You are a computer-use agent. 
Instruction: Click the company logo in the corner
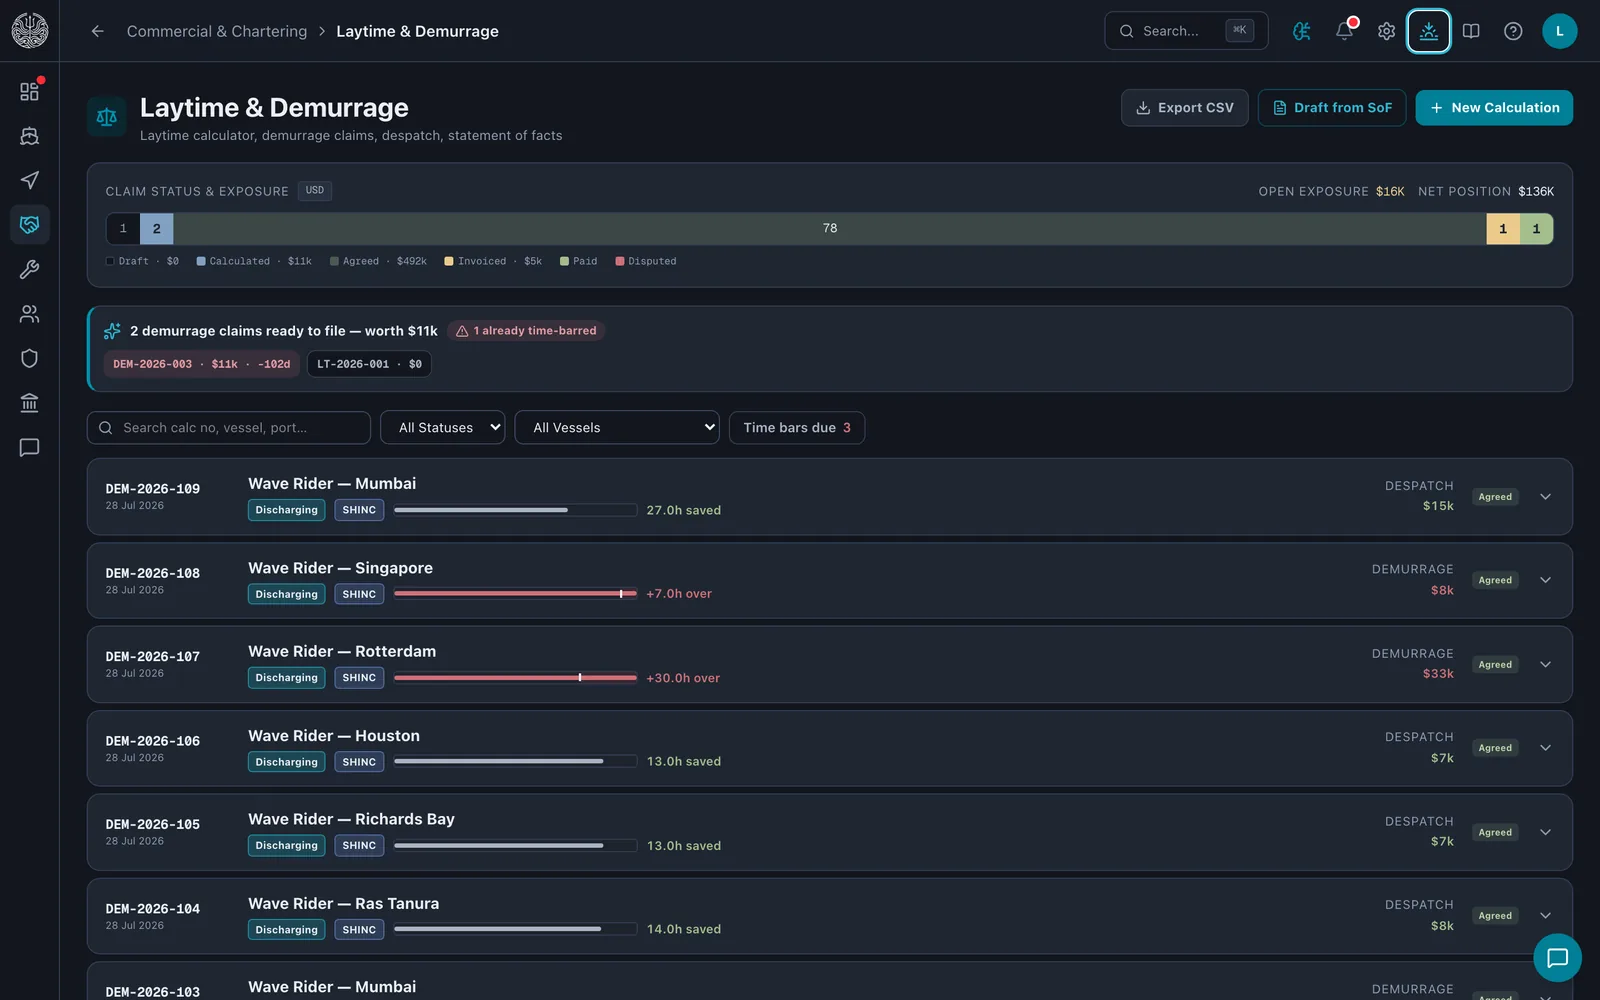click(29, 30)
